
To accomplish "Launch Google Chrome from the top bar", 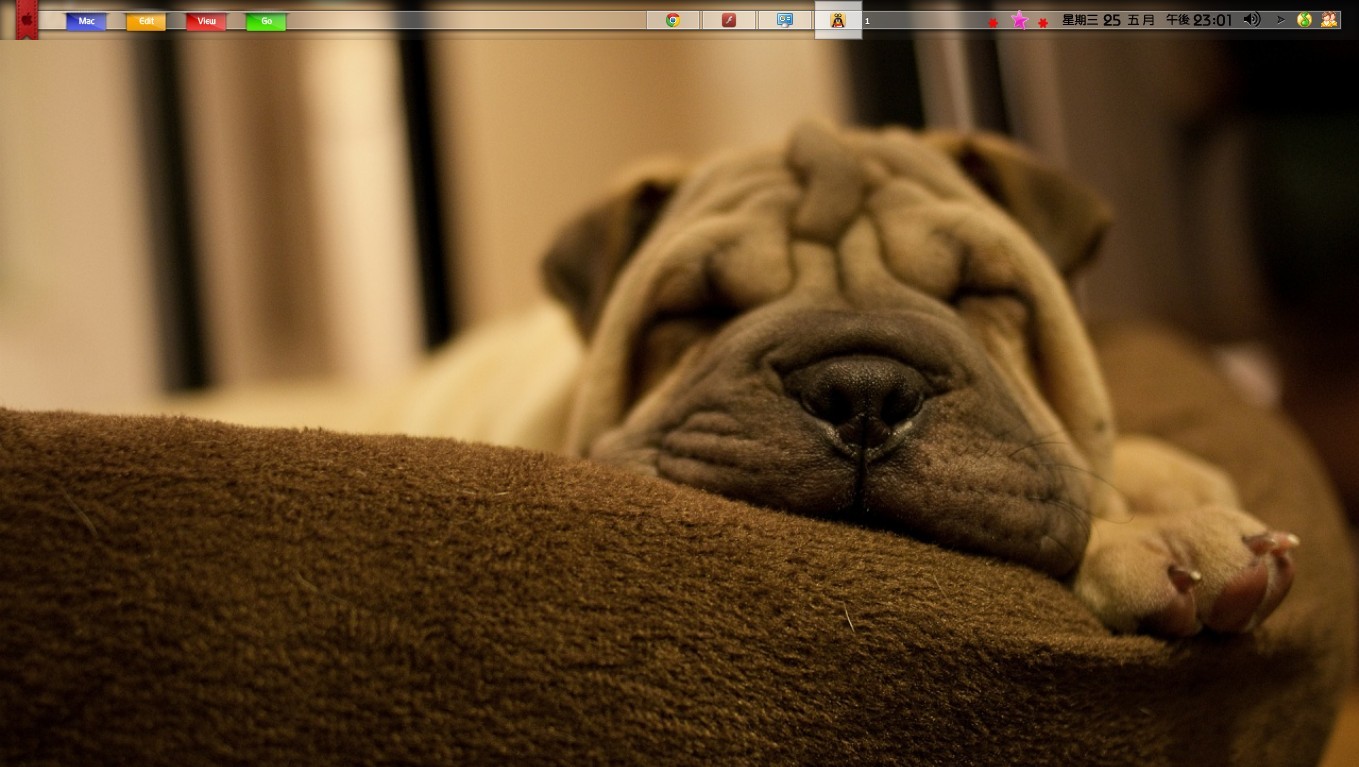I will point(673,20).
